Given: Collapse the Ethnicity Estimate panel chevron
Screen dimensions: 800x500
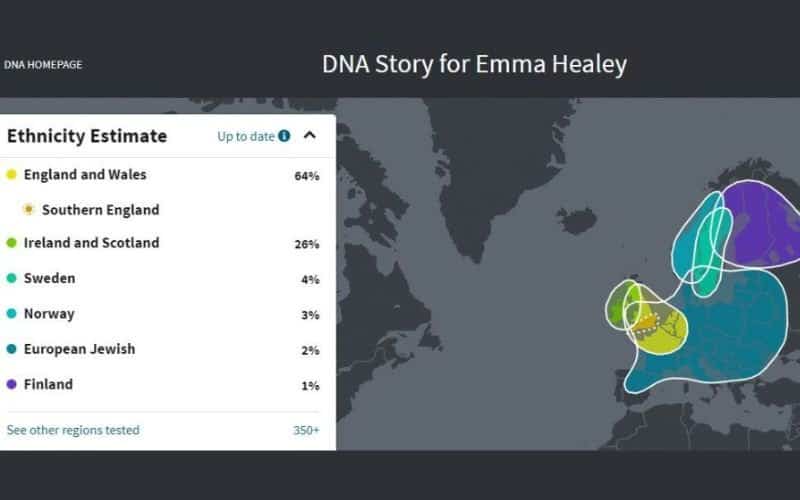Looking at the screenshot, I should click(309, 135).
